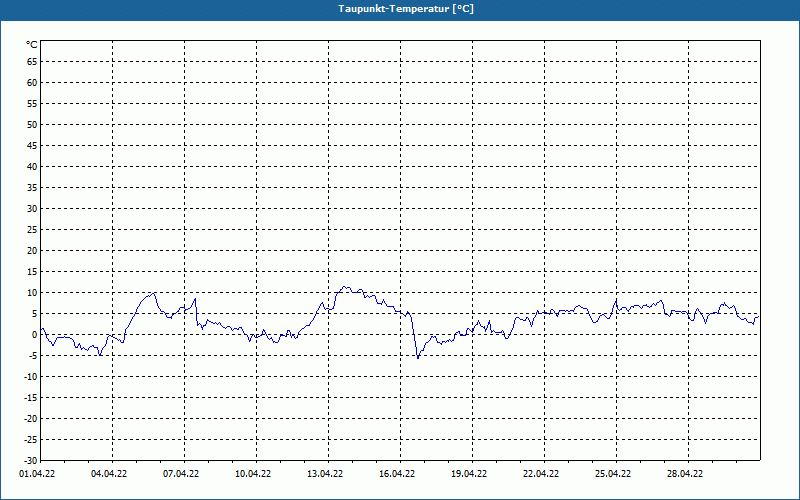
Task: Click the 60 y-axis label
Action: (x=32, y=83)
